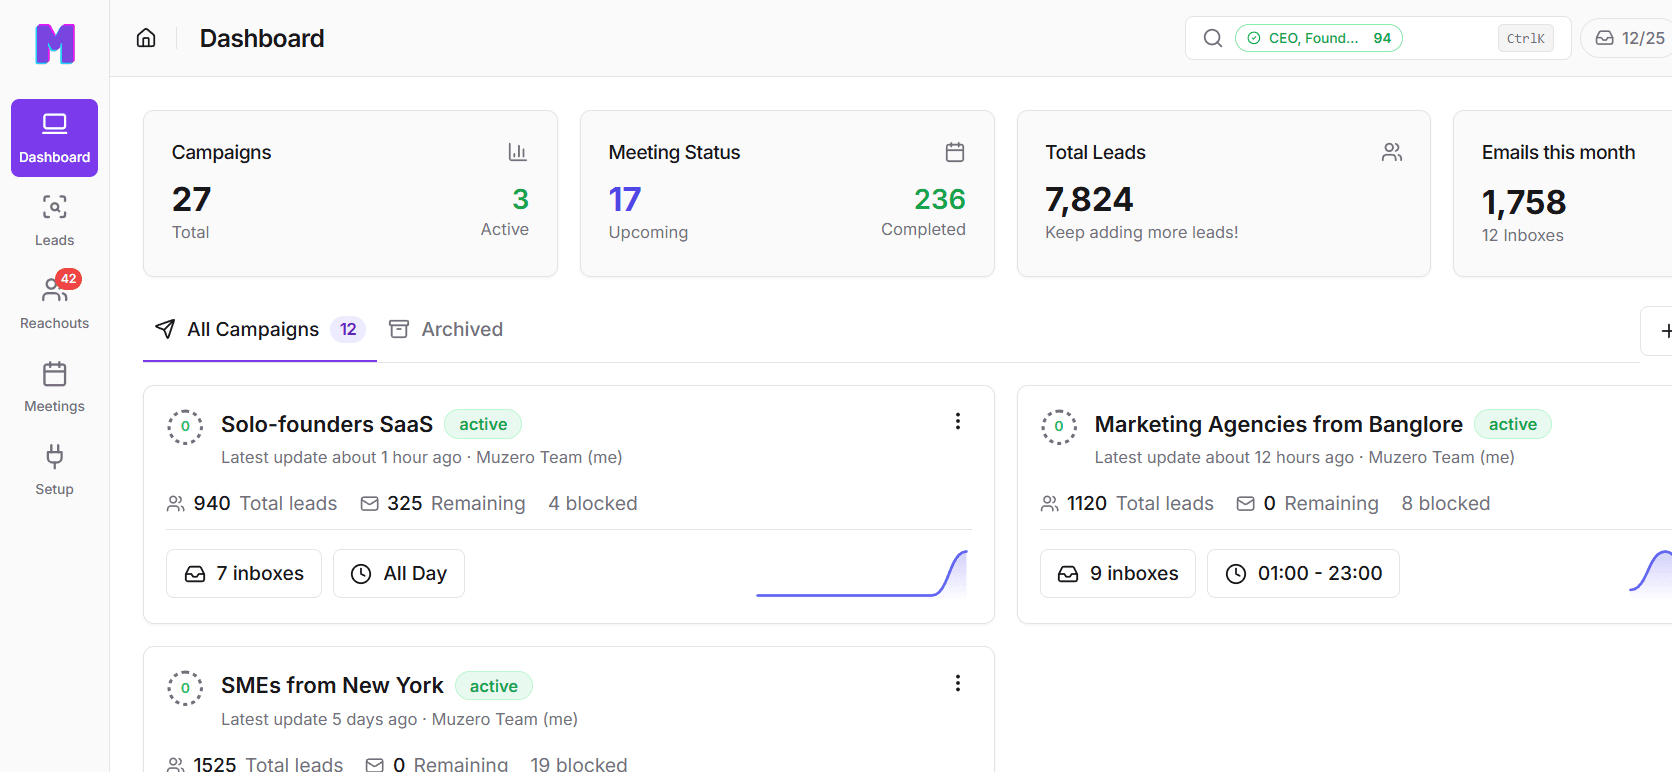The height and width of the screenshot is (772, 1672).
Task: Click the 8 blocked stat
Action: pos(1446,504)
